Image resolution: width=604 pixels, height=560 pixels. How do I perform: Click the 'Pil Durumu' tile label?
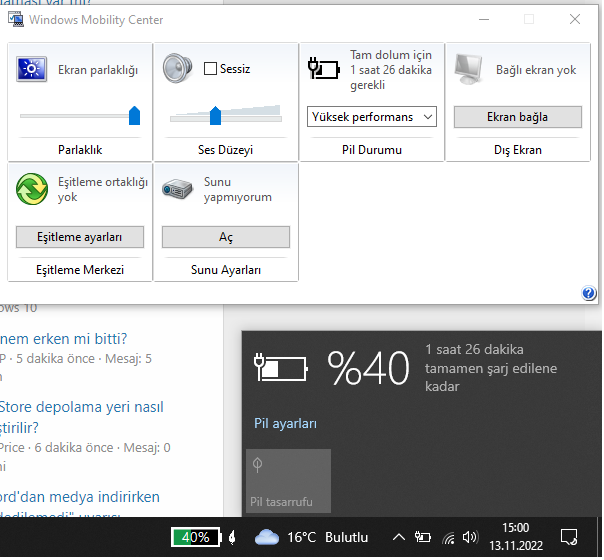(373, 150)
